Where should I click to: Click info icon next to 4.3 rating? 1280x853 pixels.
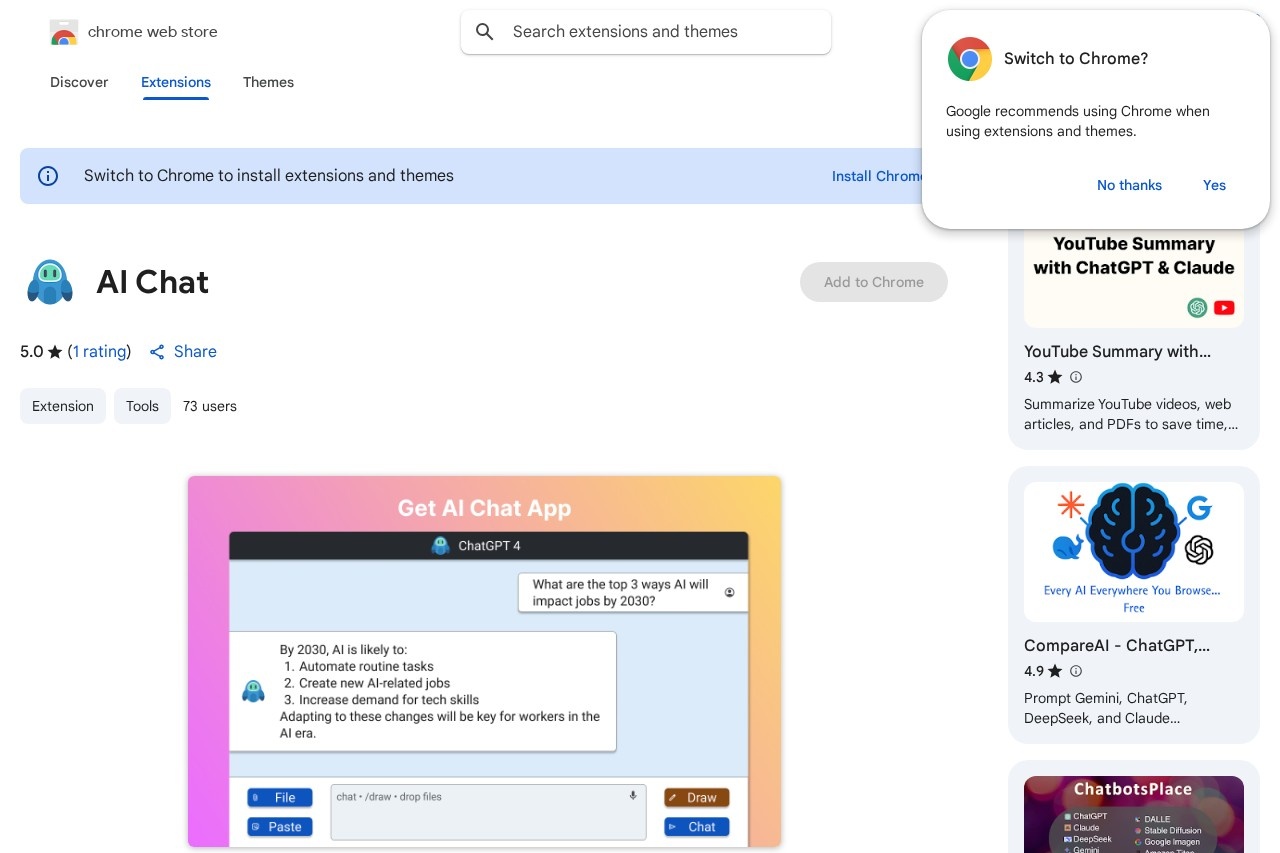tap(1076, 377)
